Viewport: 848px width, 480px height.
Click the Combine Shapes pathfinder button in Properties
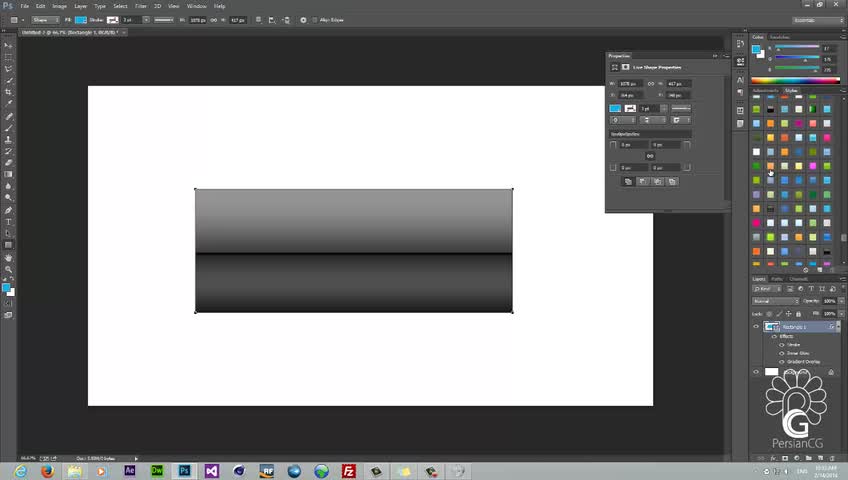[x=628, y=182]
